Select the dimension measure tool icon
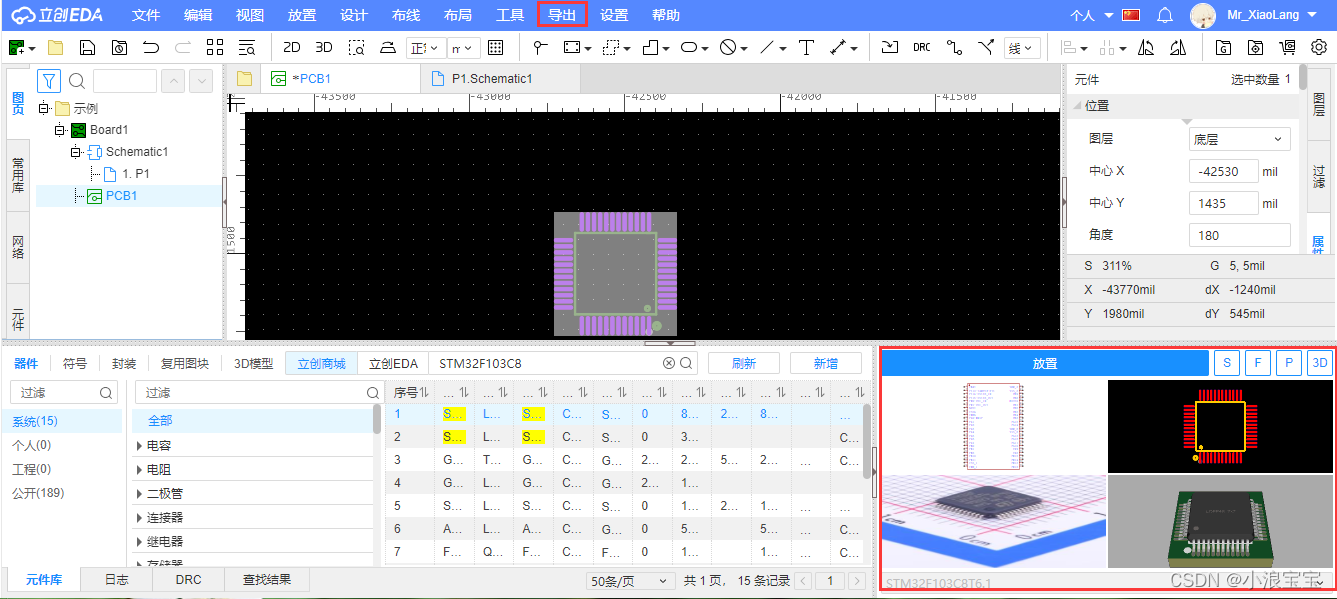Image resolution: width=1337 pixels, height=599 pixels. 841,48
